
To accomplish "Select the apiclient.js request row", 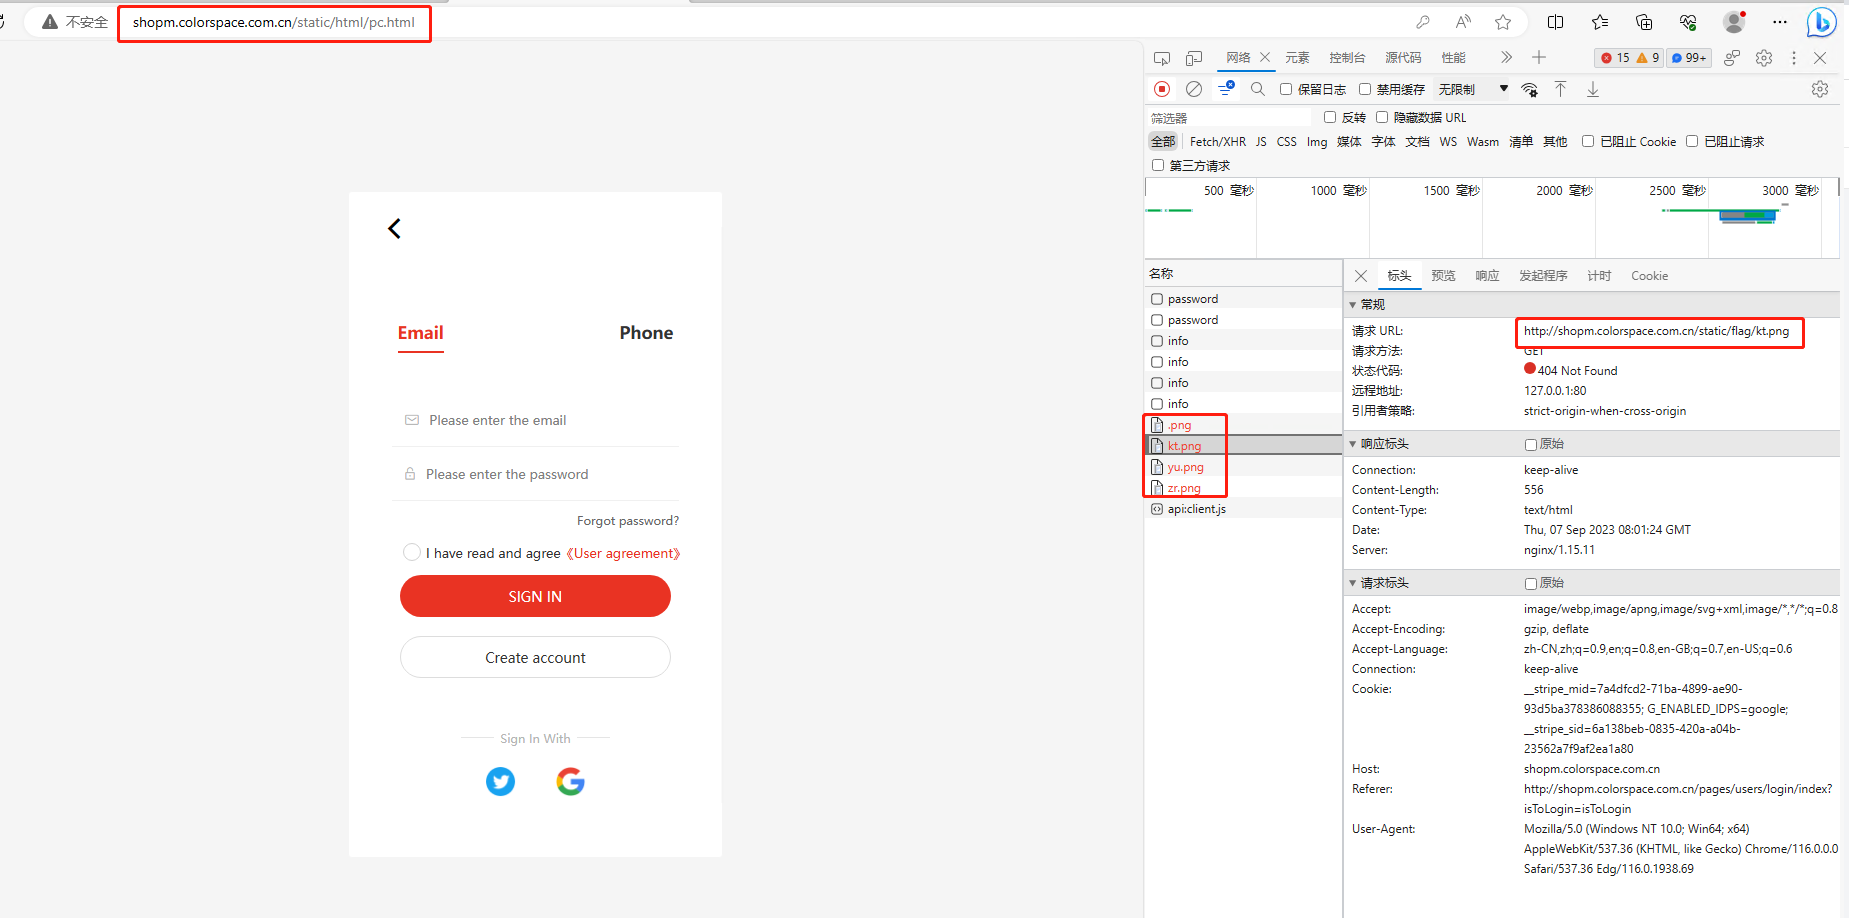I will pos(1243,509).
